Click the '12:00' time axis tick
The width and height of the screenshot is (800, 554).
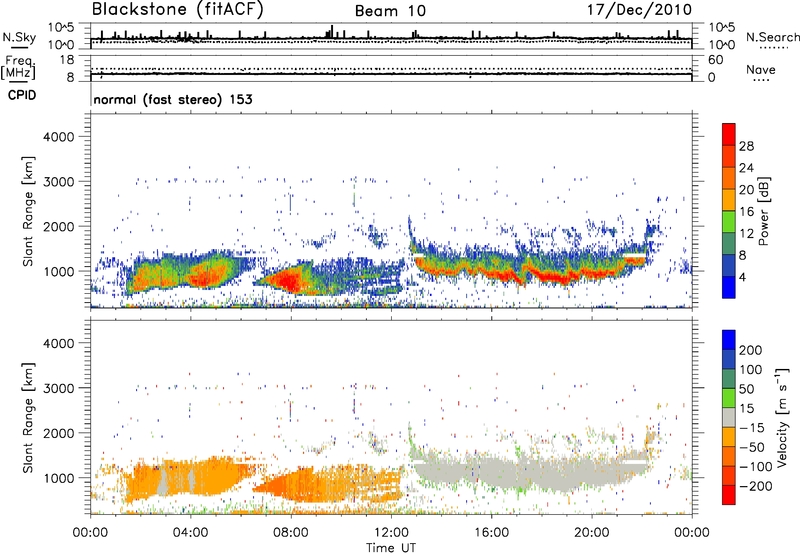(x=391, y=533)
